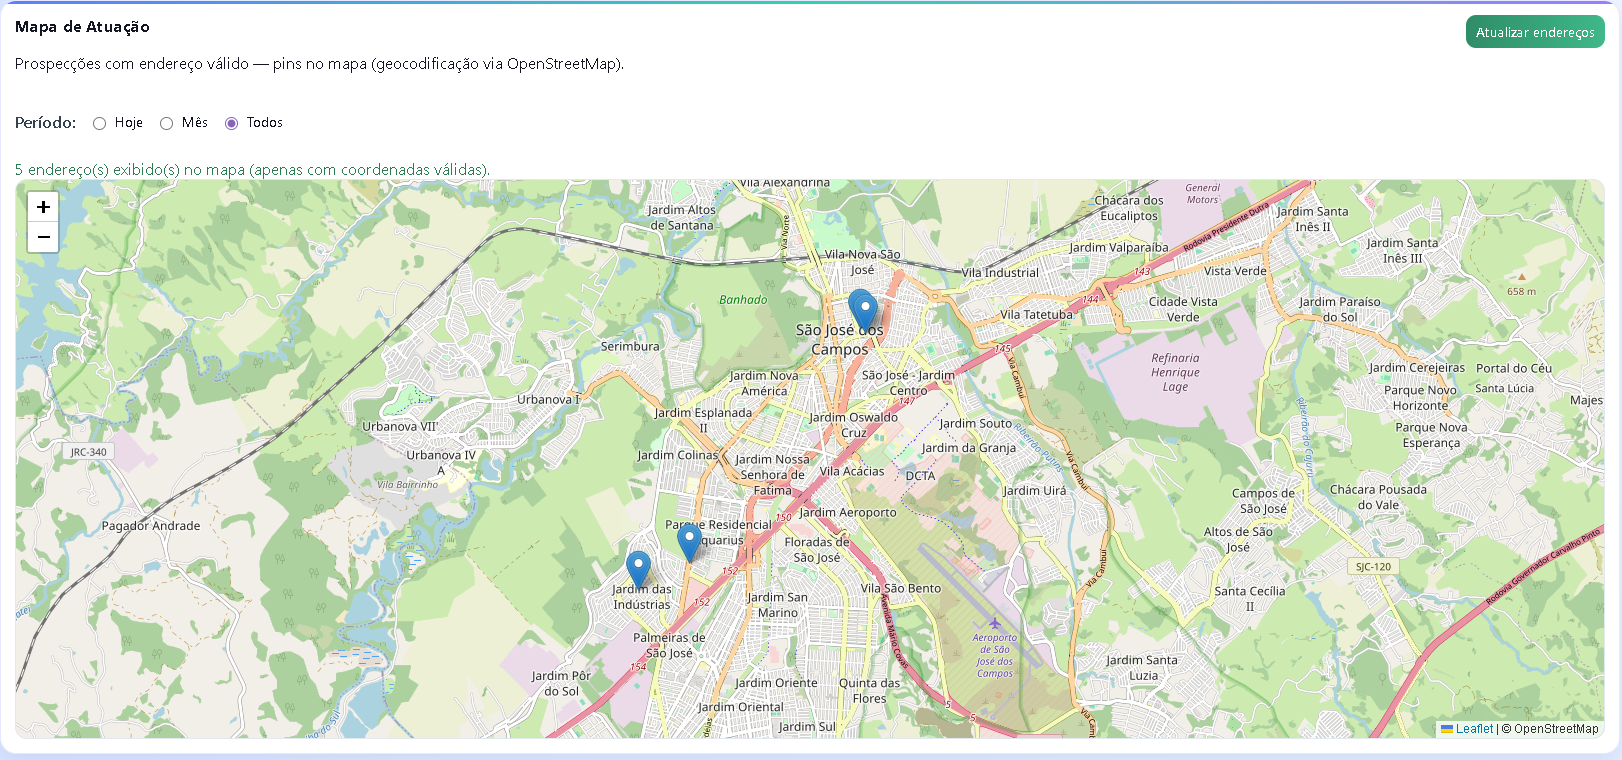Choose the Mês period option
This screenshot has width=1622, height=760.
pyautogui.click(x=167, y=123)
